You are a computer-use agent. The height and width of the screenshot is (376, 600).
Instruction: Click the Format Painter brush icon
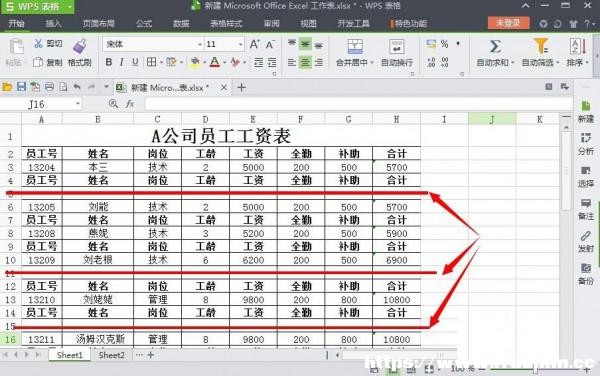tap(80, 46)
